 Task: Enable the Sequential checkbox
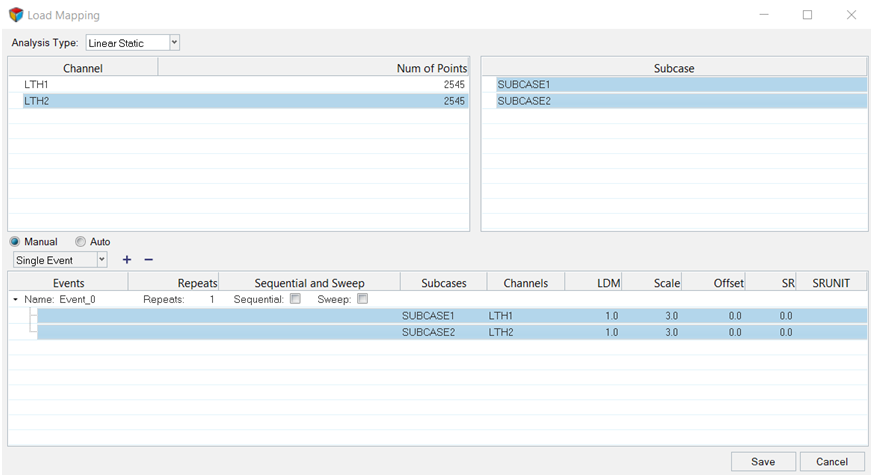click(x=295, y=299)
